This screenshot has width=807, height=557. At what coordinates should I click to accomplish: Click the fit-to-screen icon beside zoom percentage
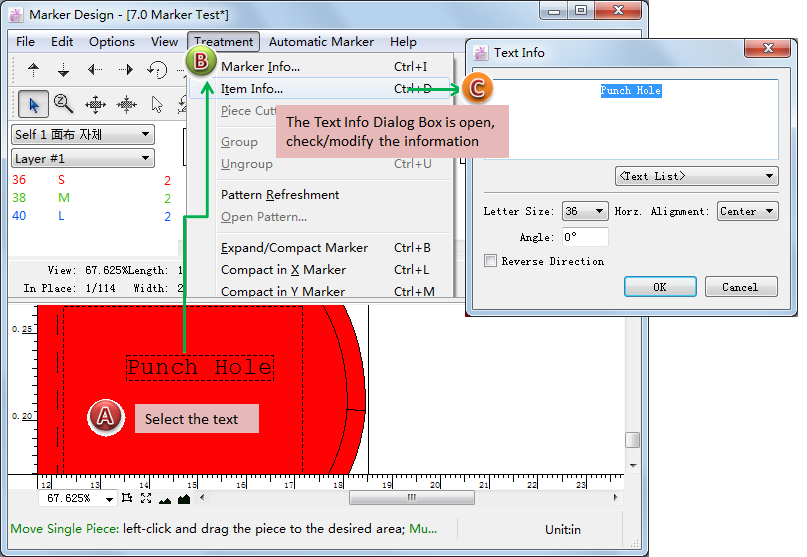pos(146,498)
